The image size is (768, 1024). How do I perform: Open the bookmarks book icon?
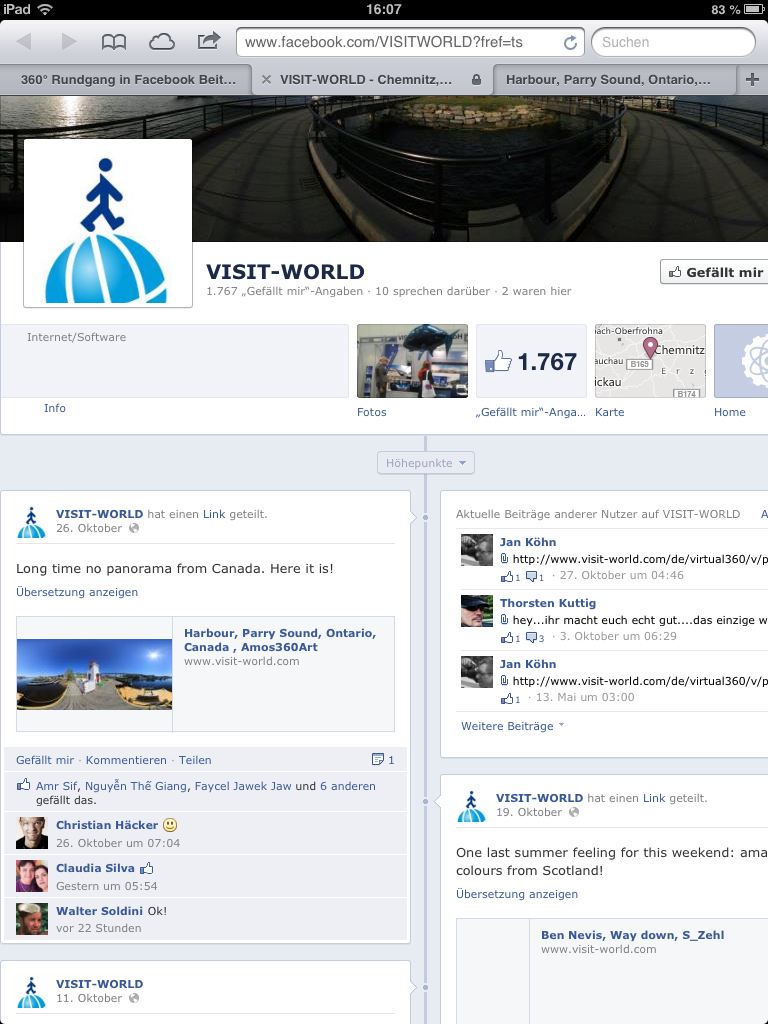(x=114, y=42)
